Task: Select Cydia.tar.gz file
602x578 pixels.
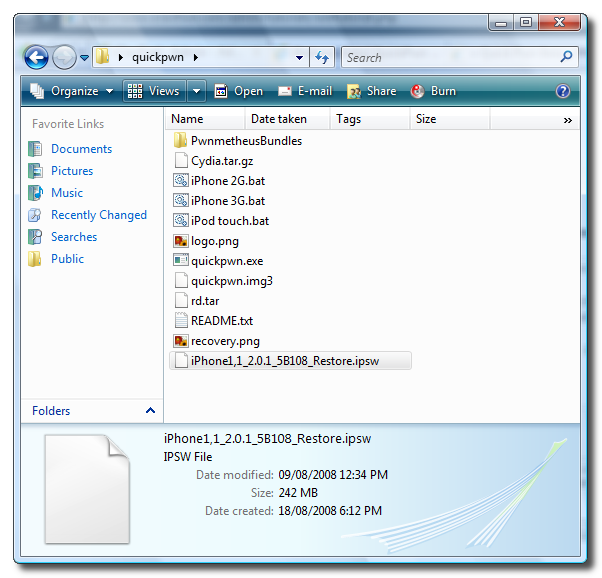Action: click(x=222, y=161)
